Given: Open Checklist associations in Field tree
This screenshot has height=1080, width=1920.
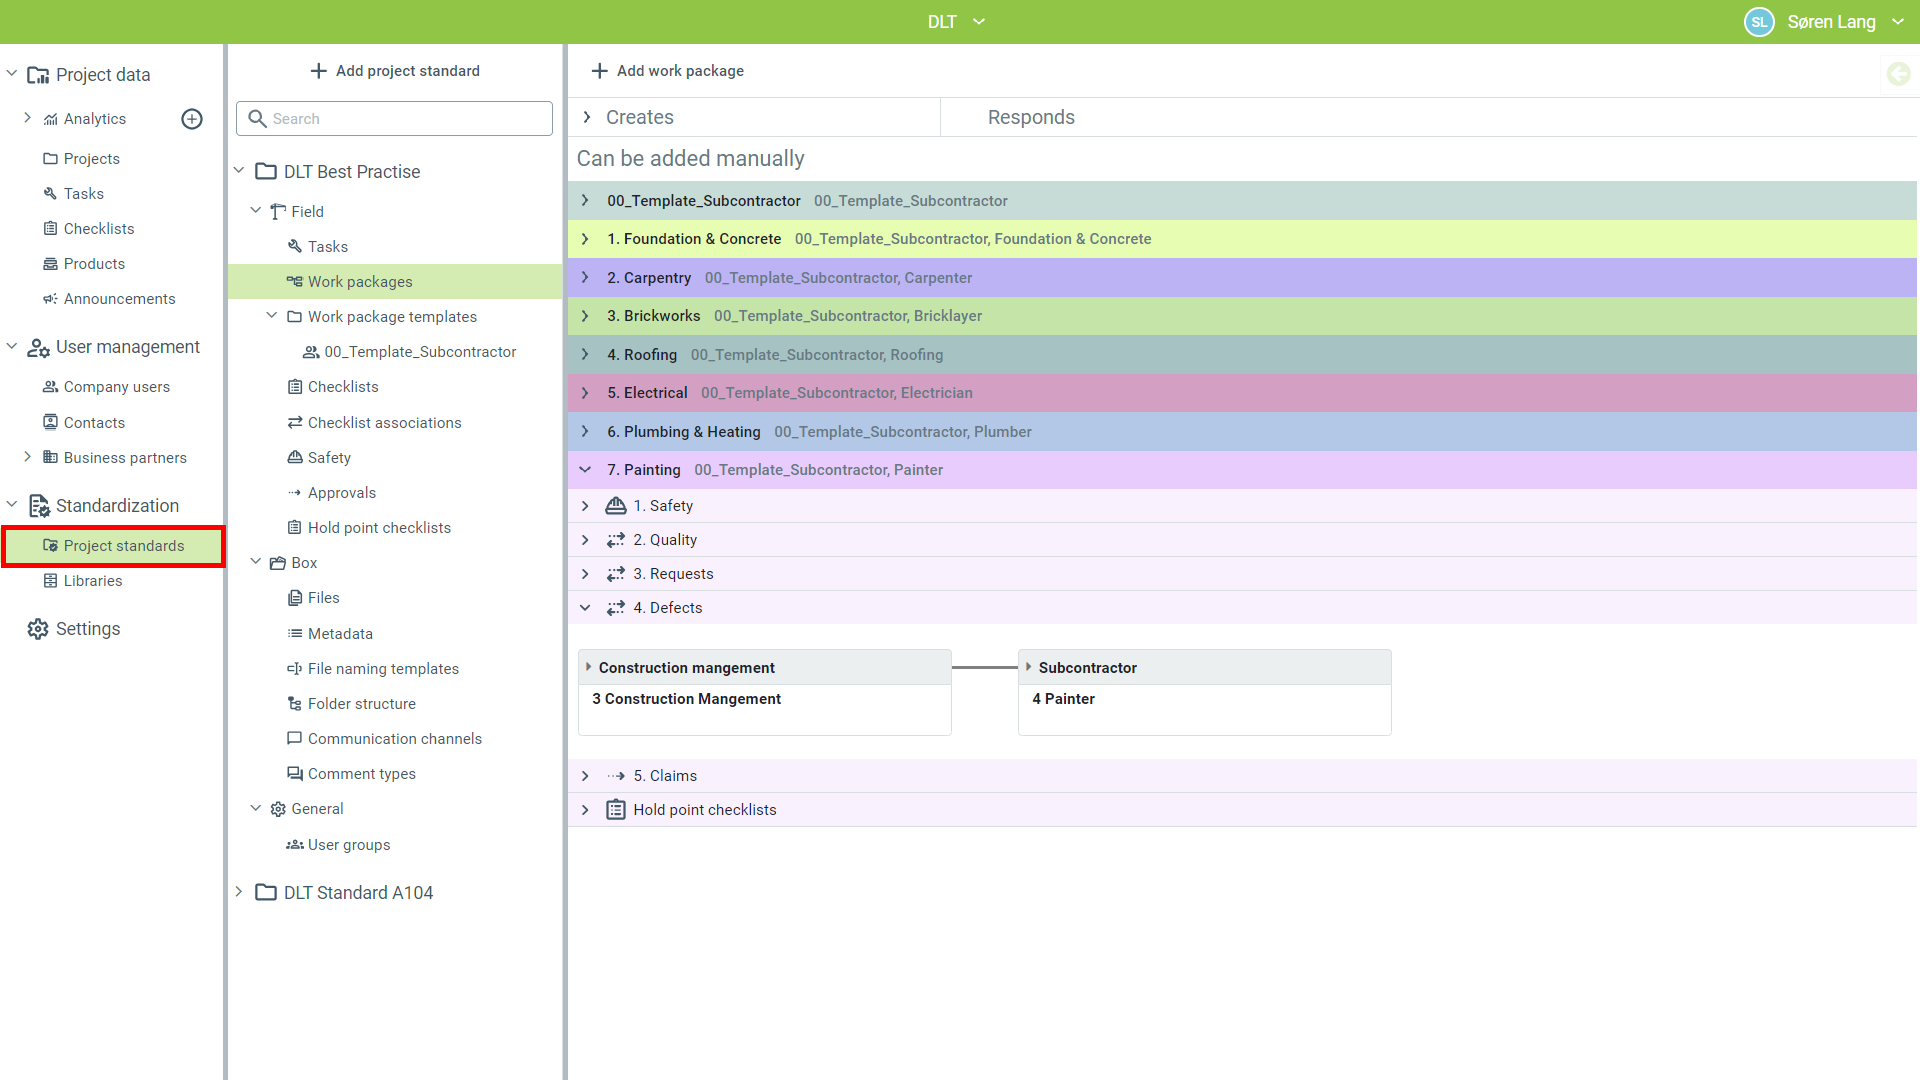Looking at the screenshot, I should [384, 423].
